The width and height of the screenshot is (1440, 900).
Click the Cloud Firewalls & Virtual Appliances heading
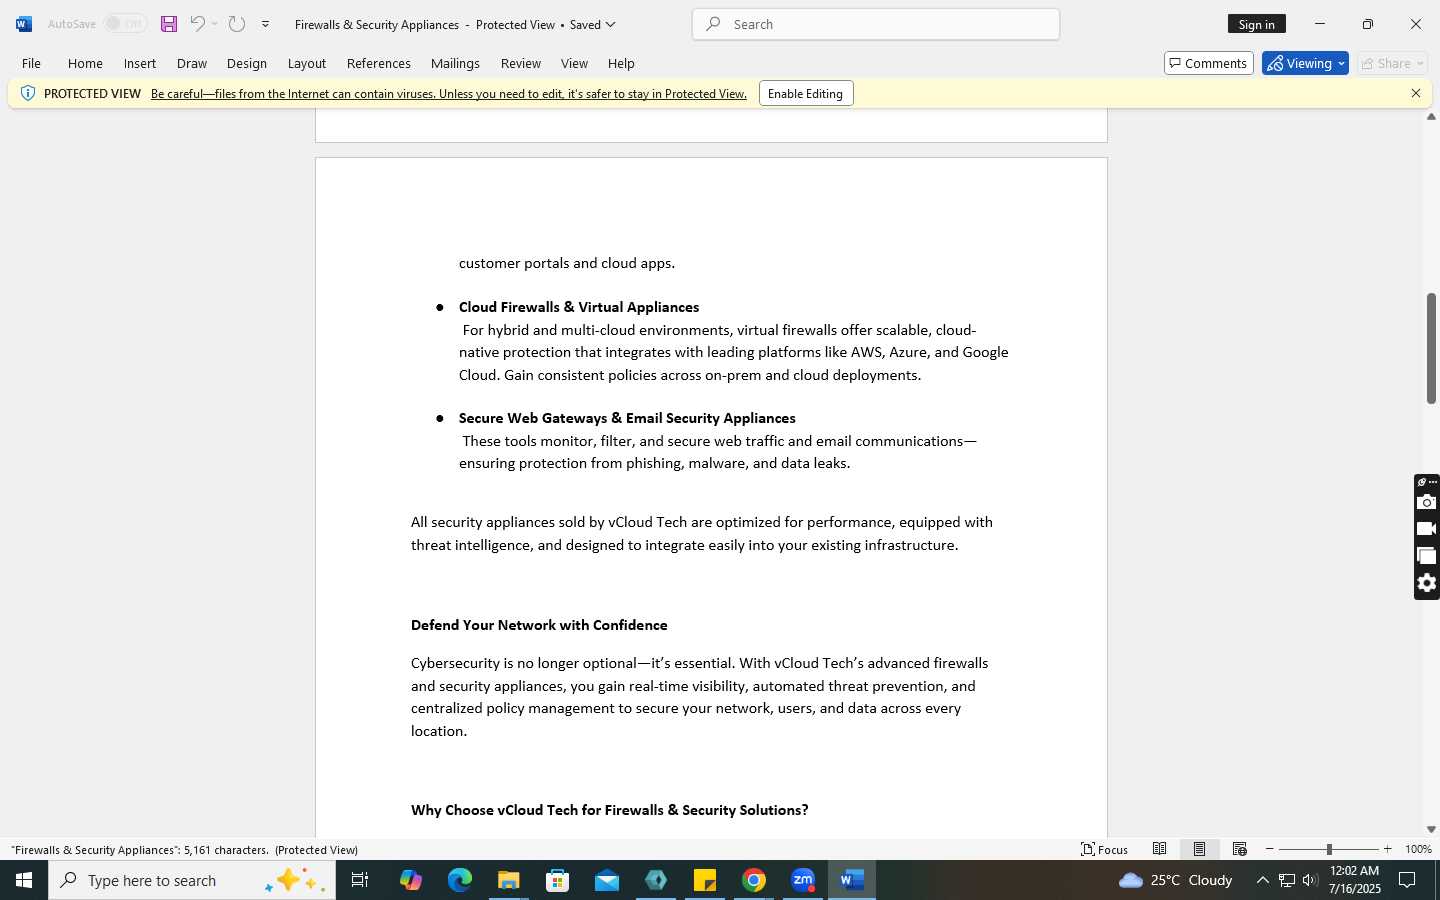[579, 307]
